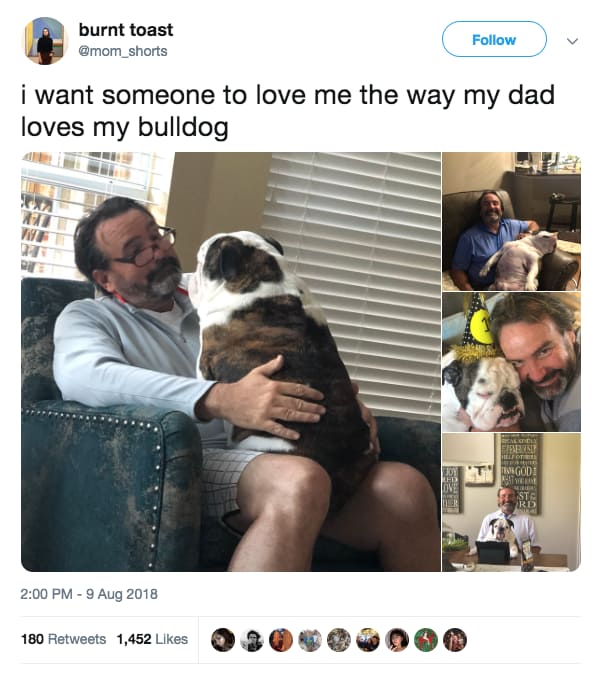597x674 pixels.
Task: Follow the burnt toast account
Action: (x=494, y=40)
